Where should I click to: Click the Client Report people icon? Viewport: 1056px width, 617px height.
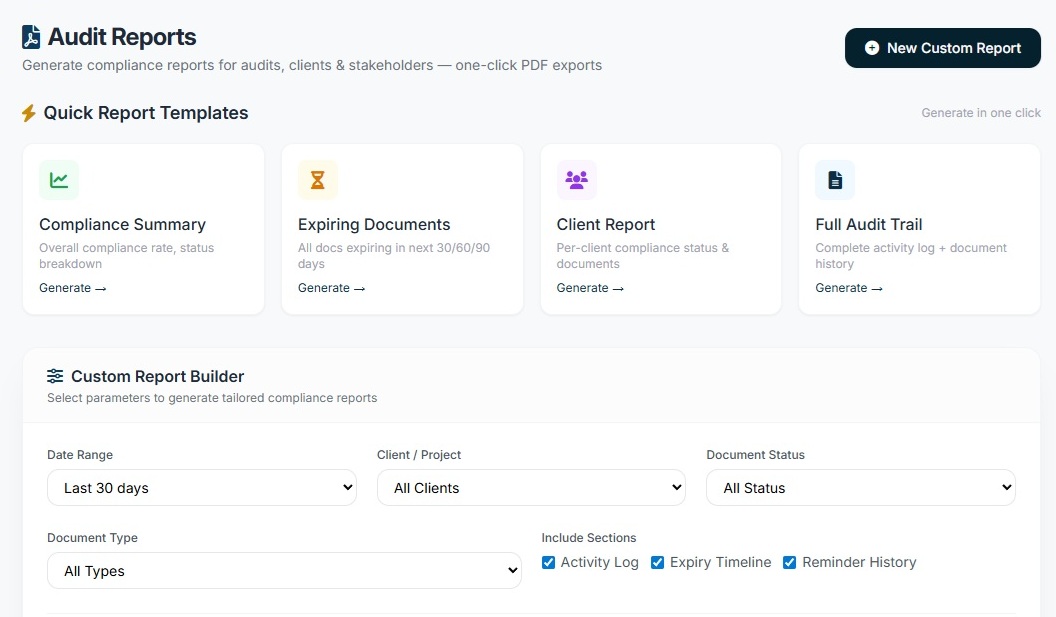click(x=576, y=180)
